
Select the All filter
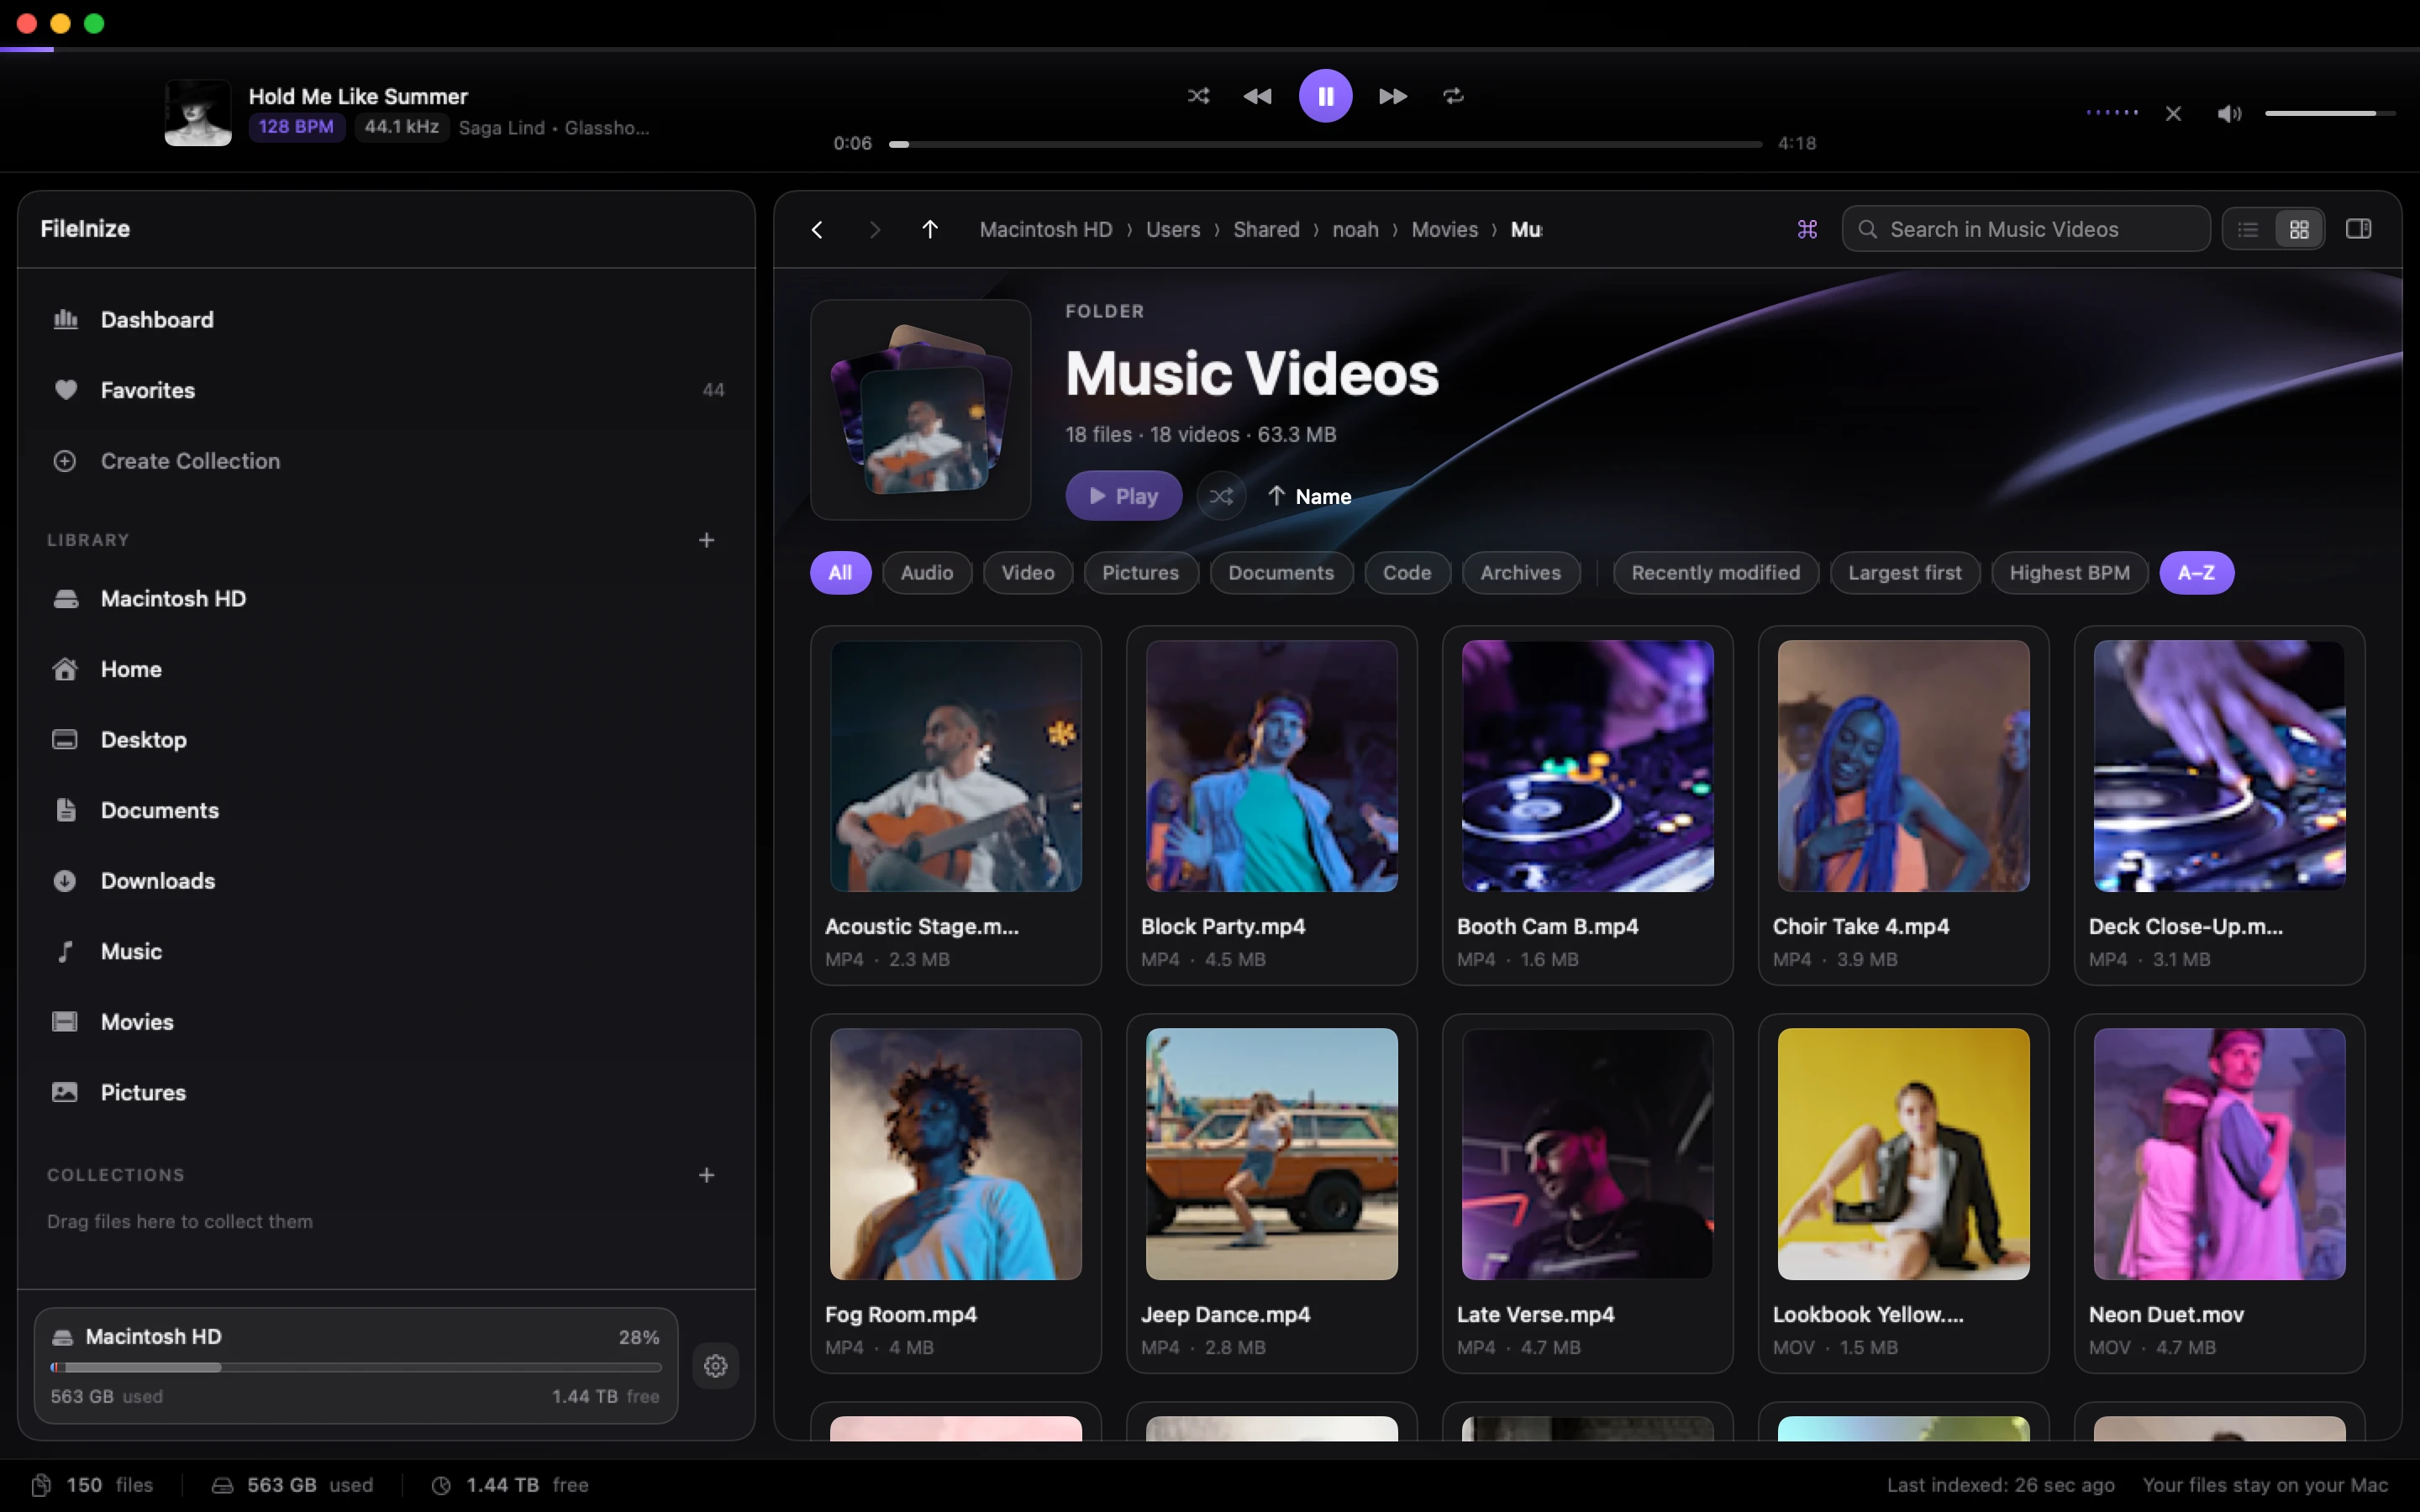840,573
